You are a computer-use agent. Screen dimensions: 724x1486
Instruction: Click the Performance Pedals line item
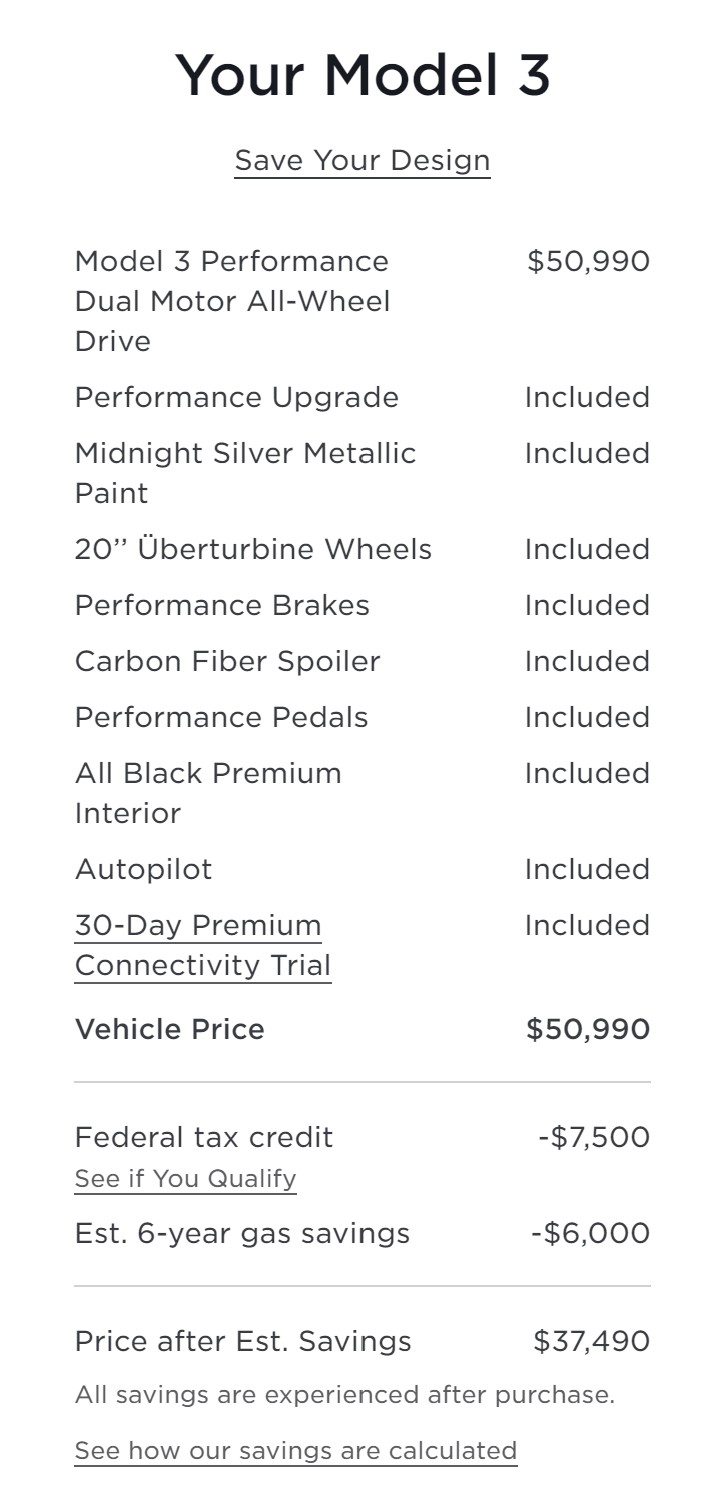pyautogui.click(x=221, y=717)
